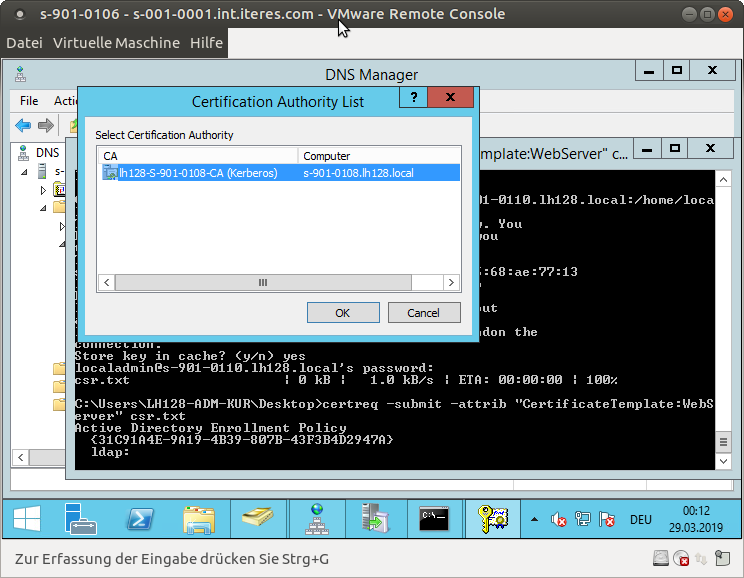
Task: Sort by the Computer column header
Action: (379, 156)
